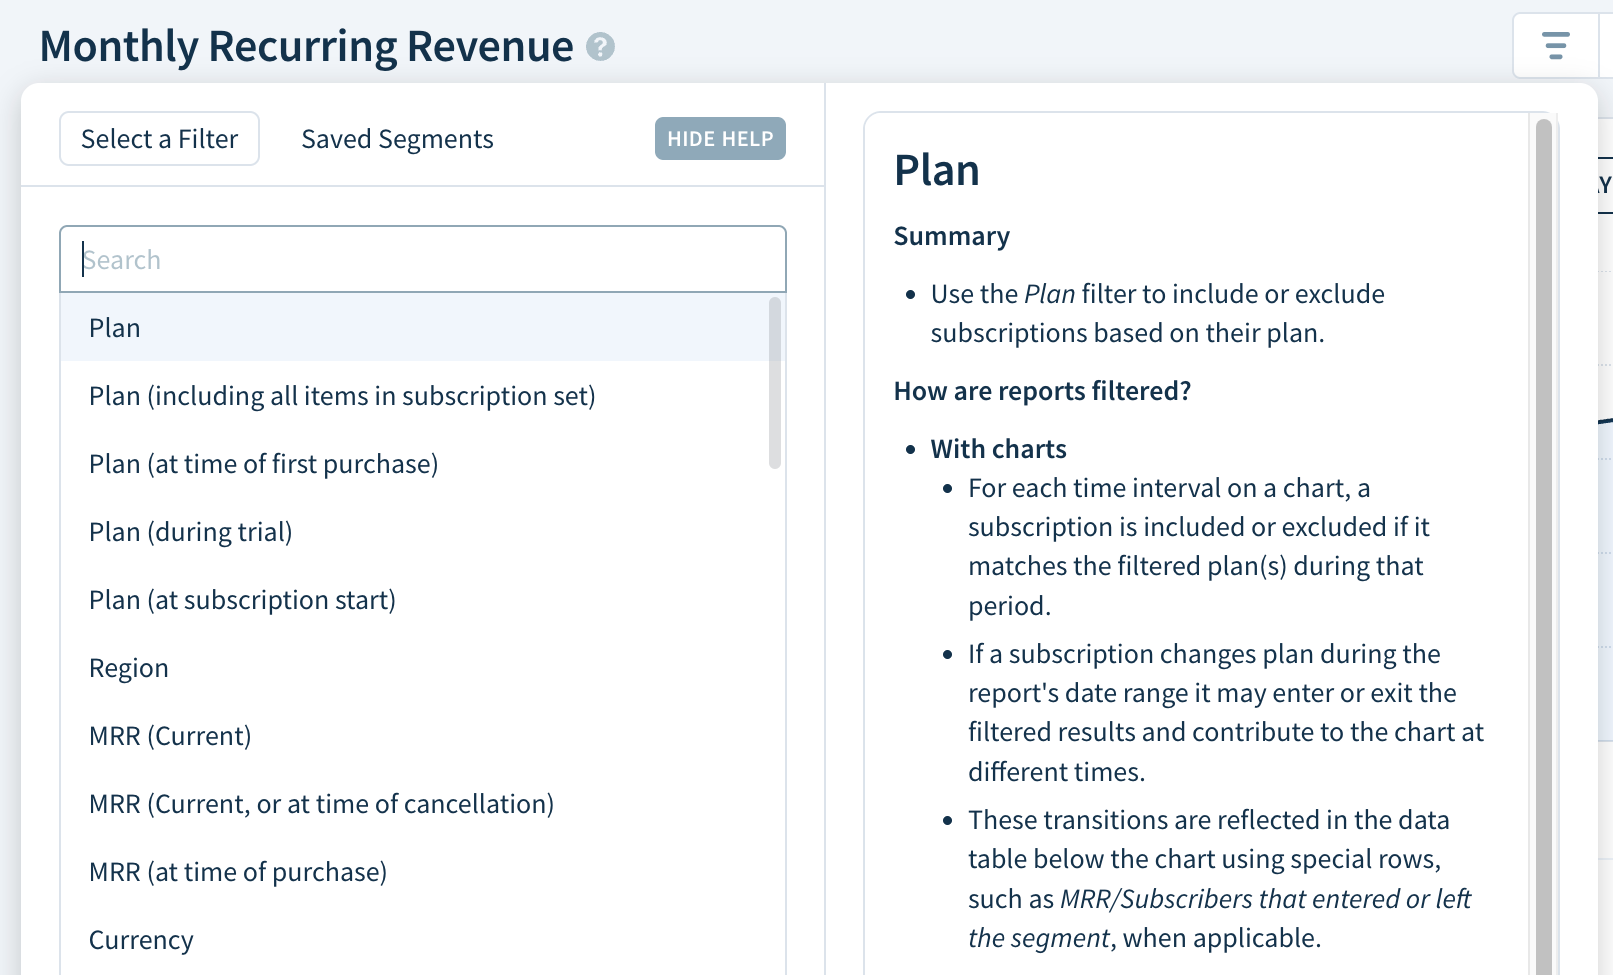Select the Plan filter
The height and width of the screenshot is (975, 1613).
[x=114, y=327]
